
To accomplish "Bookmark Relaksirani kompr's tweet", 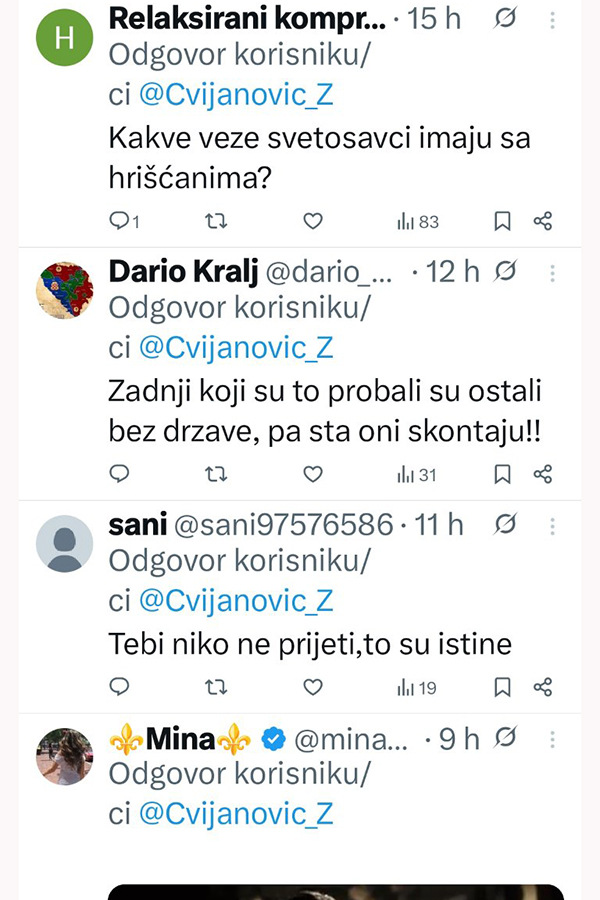I will (x=503, y=221).
